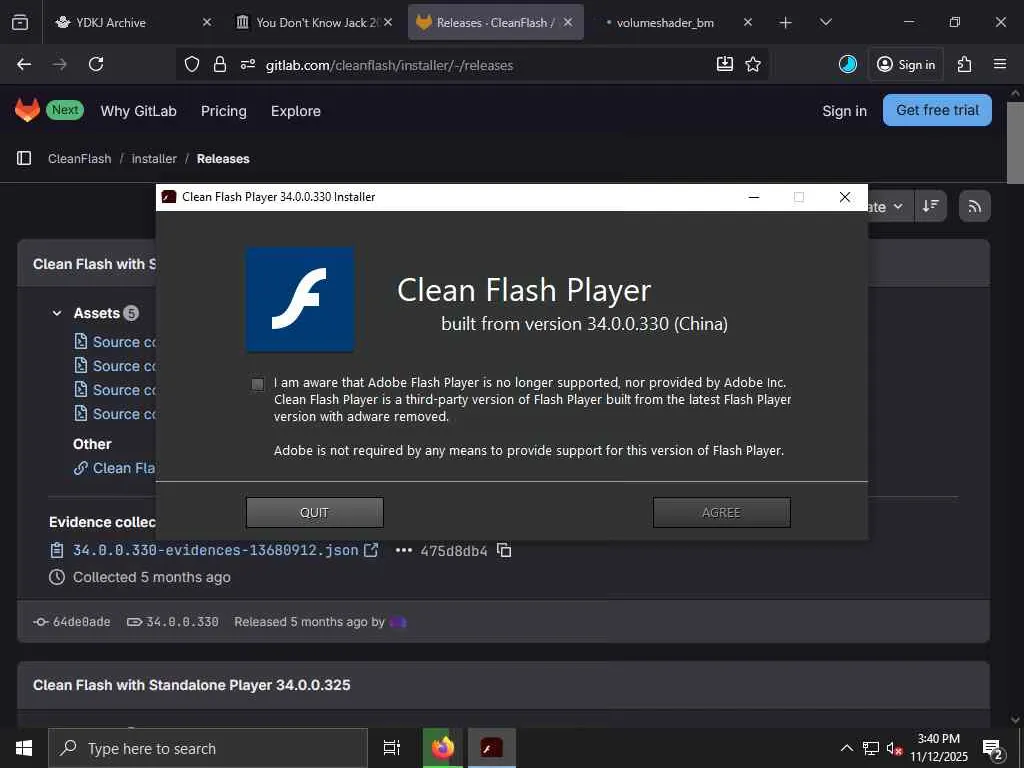
Task: Click the Flash Player logo in the installer
Action: tap(300, 299)
